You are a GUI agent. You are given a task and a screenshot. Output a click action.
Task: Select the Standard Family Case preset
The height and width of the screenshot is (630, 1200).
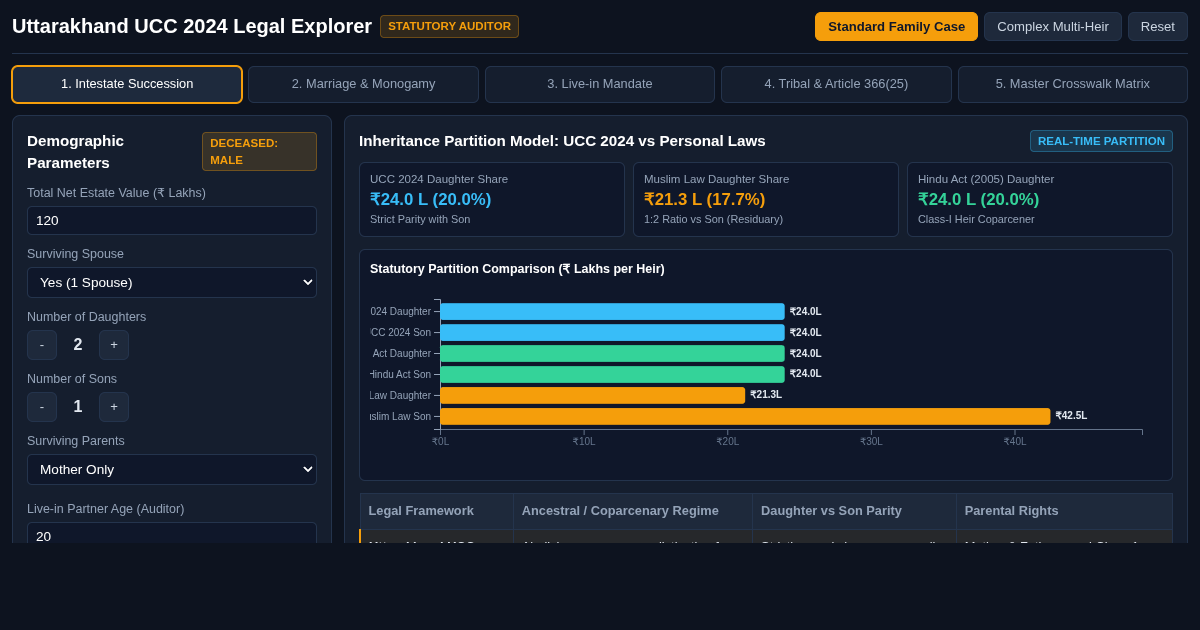click(896, 26)
